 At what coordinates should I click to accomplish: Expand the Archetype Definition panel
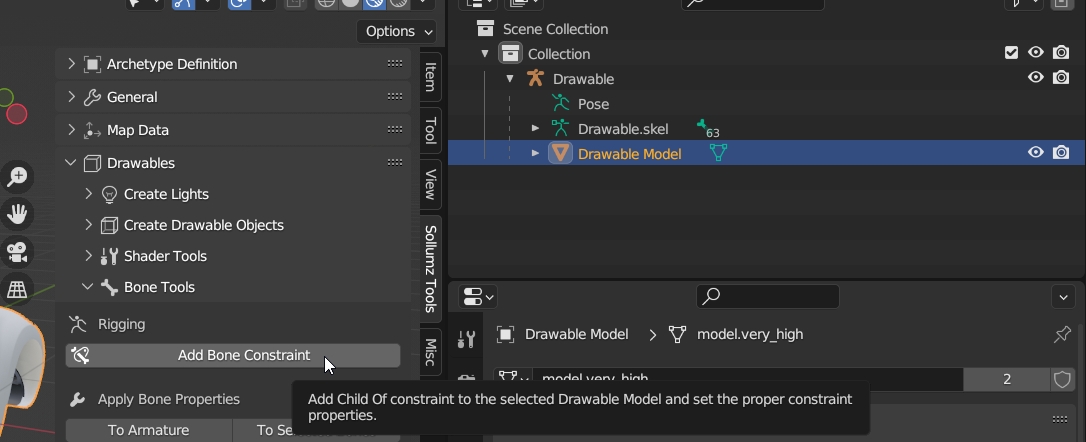pos(71,64)
